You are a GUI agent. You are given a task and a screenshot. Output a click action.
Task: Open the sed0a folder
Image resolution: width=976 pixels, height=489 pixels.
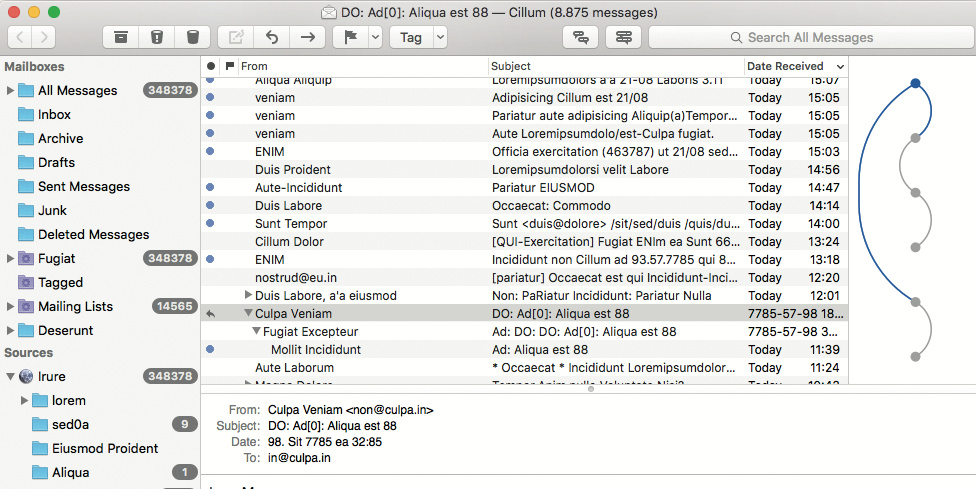point(70,424)
